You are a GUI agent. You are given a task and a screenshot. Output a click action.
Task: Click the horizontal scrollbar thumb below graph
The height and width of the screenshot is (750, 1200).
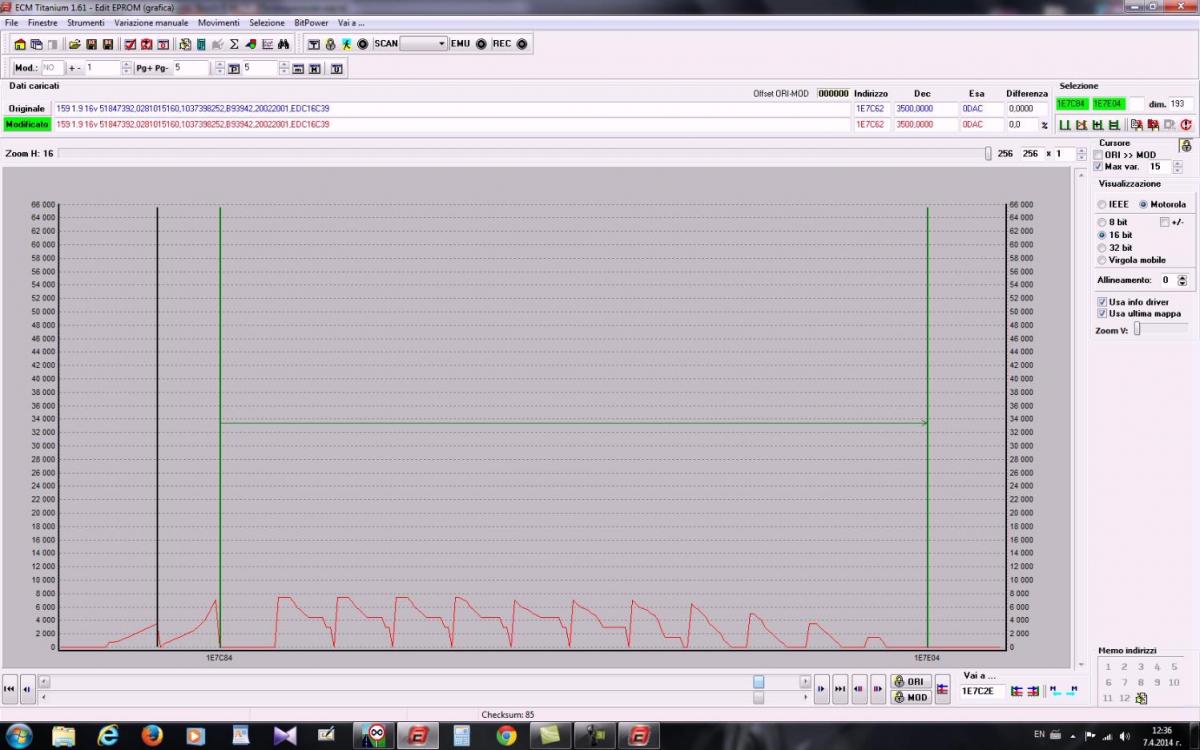759,681
